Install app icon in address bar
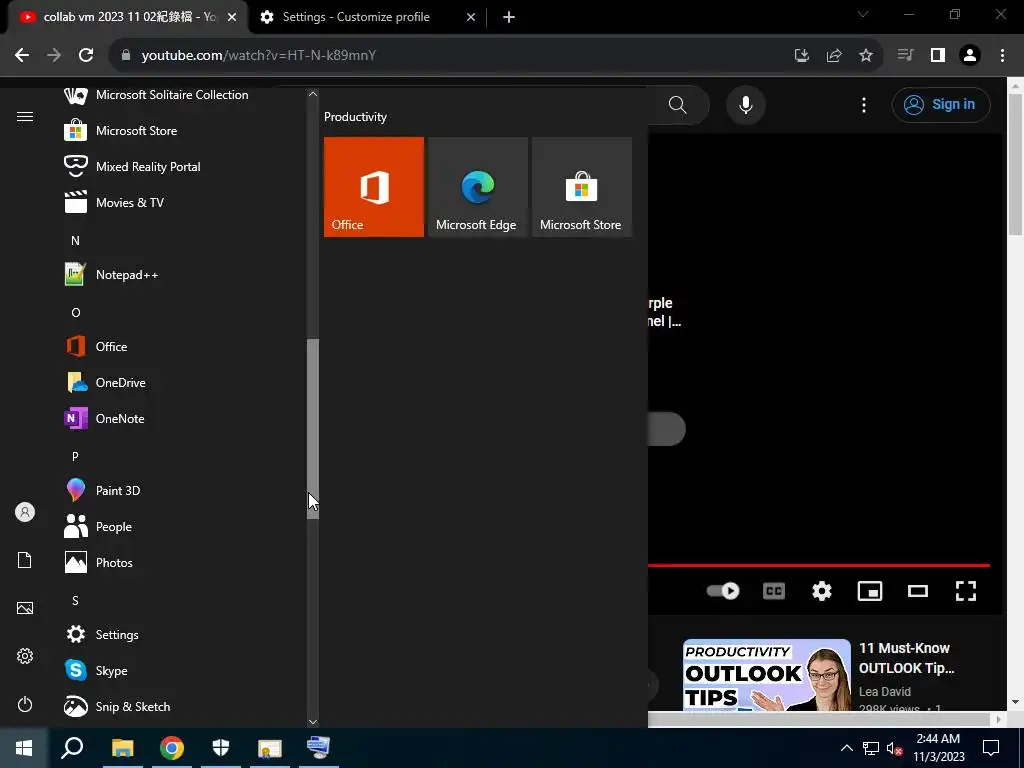Screen dimensions: 1024x768 [802, 56]
